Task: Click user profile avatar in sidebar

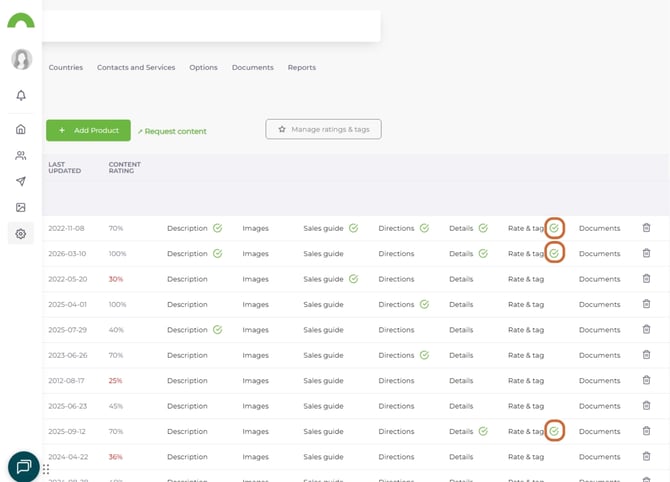Action: pyautogui.click(x=21, y=59)
